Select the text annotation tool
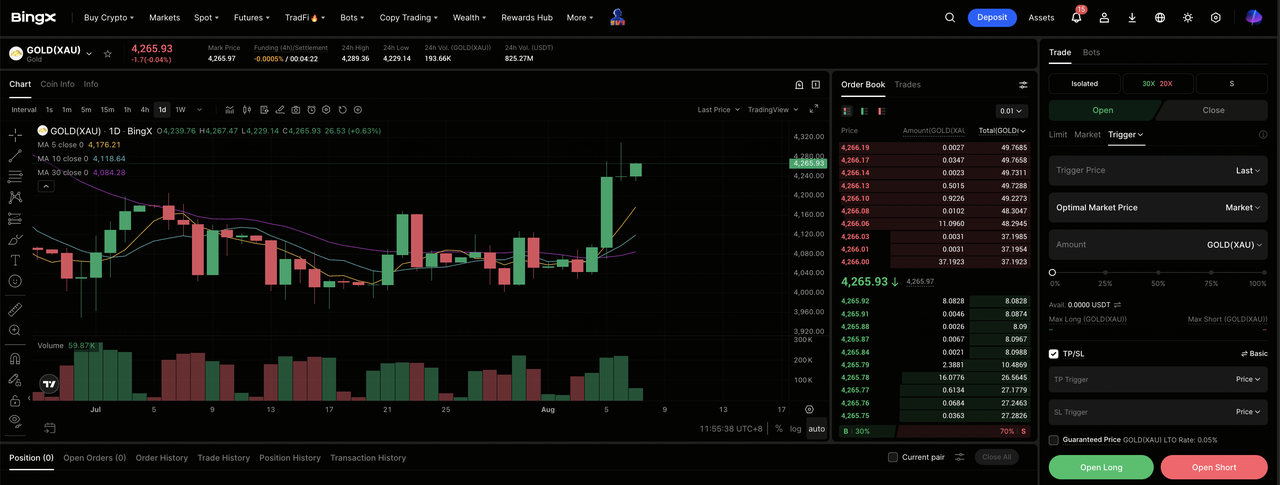This screenshot has height=485, width=1280. [15, 260]
